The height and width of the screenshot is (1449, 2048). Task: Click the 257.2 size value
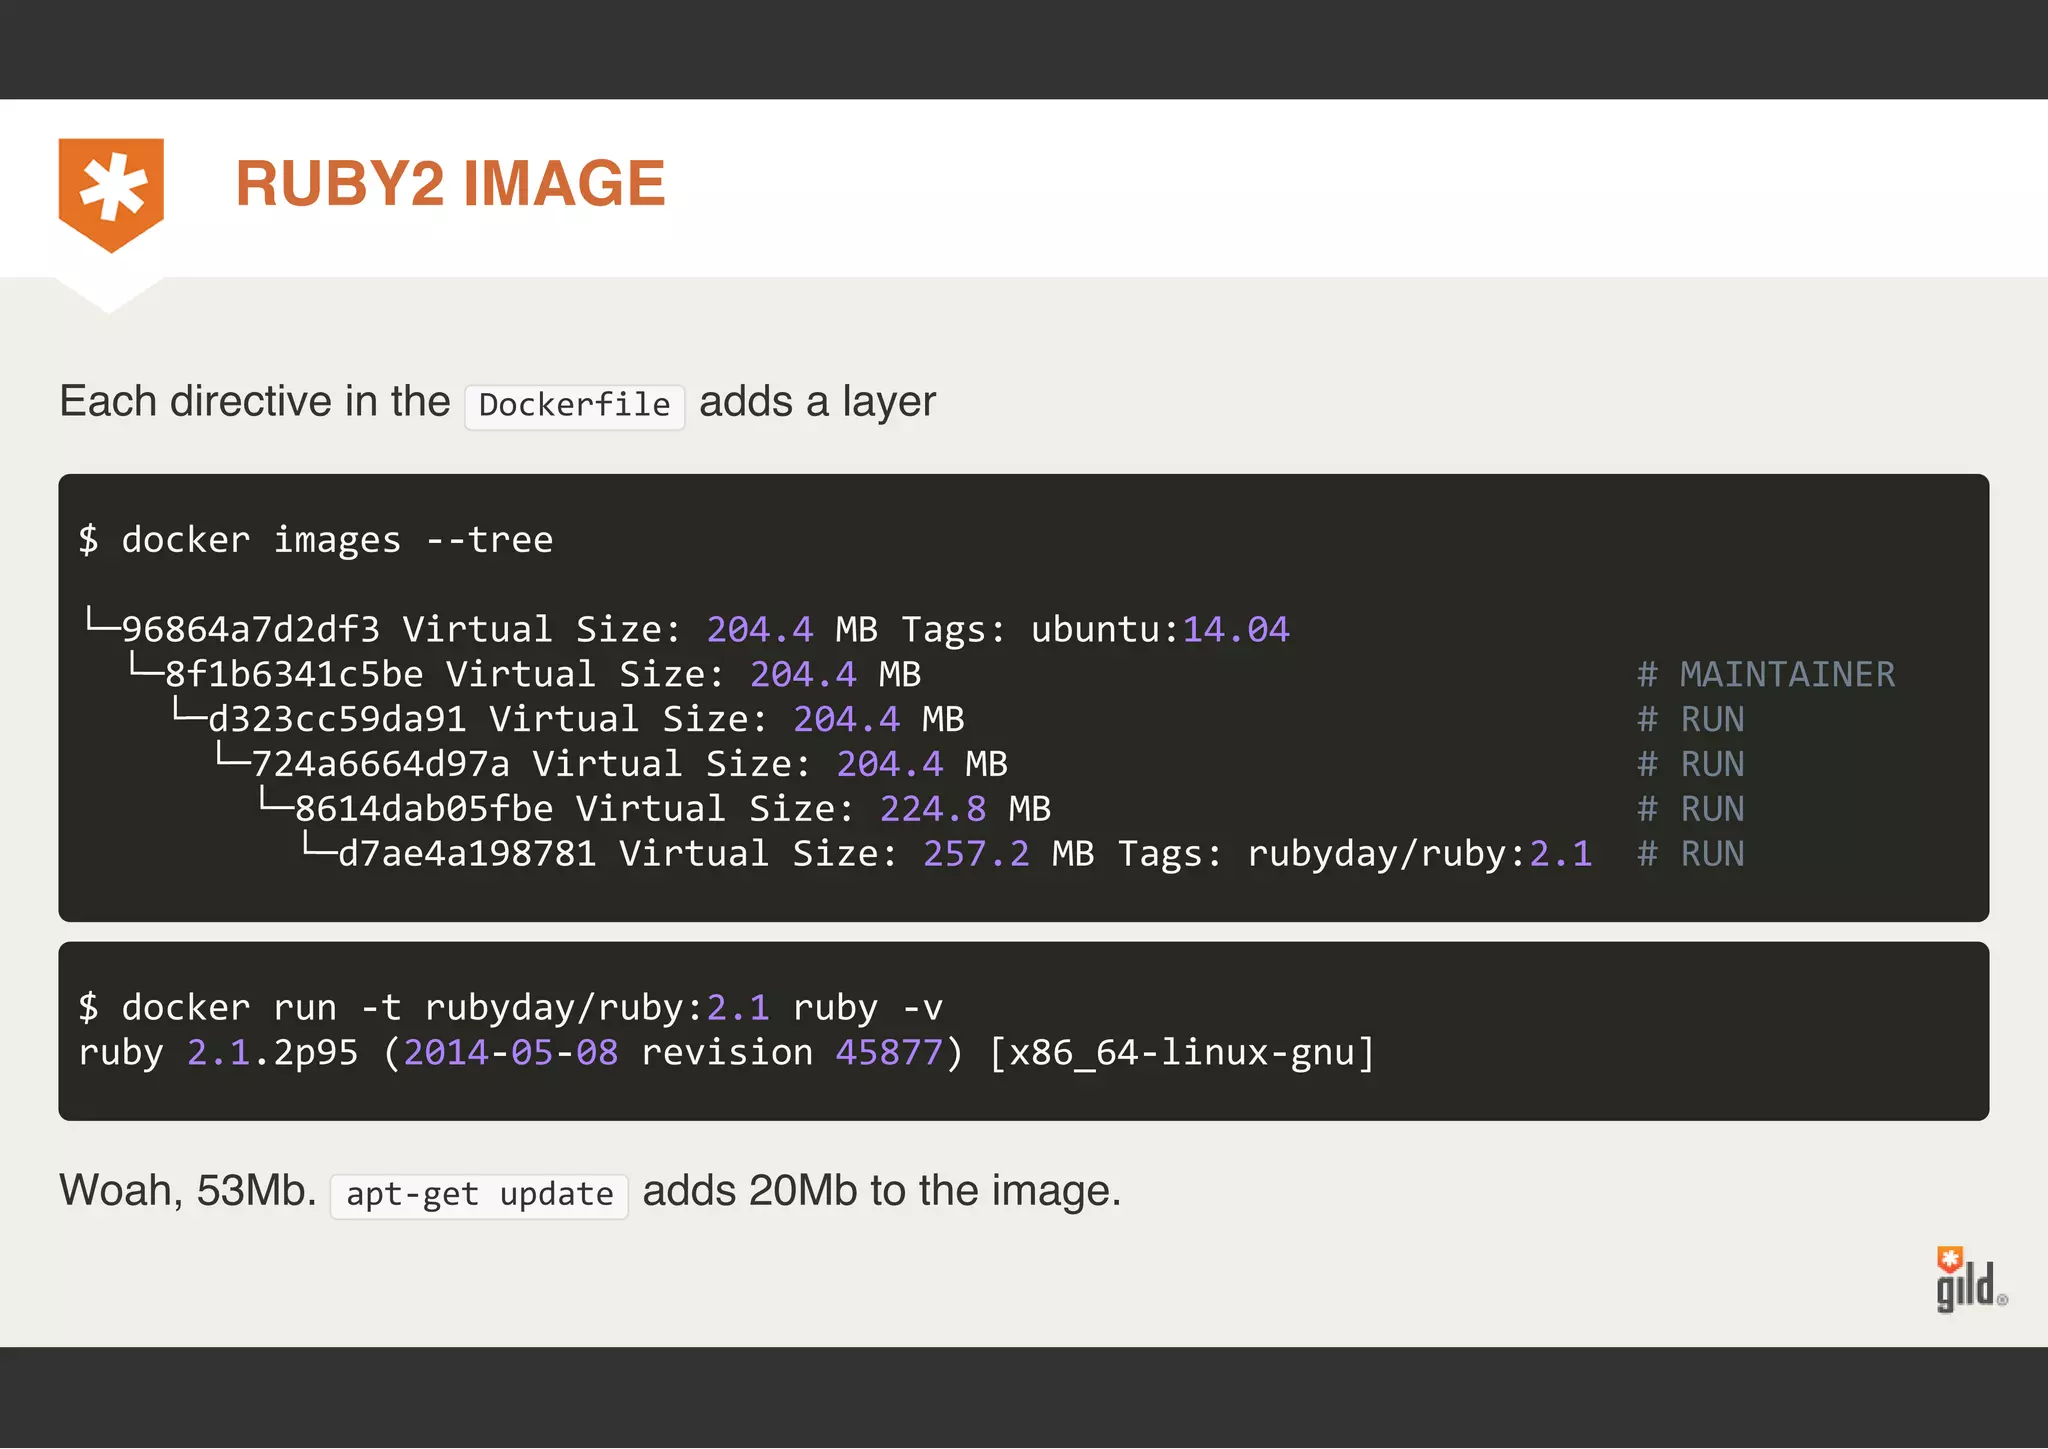point(976,854)
